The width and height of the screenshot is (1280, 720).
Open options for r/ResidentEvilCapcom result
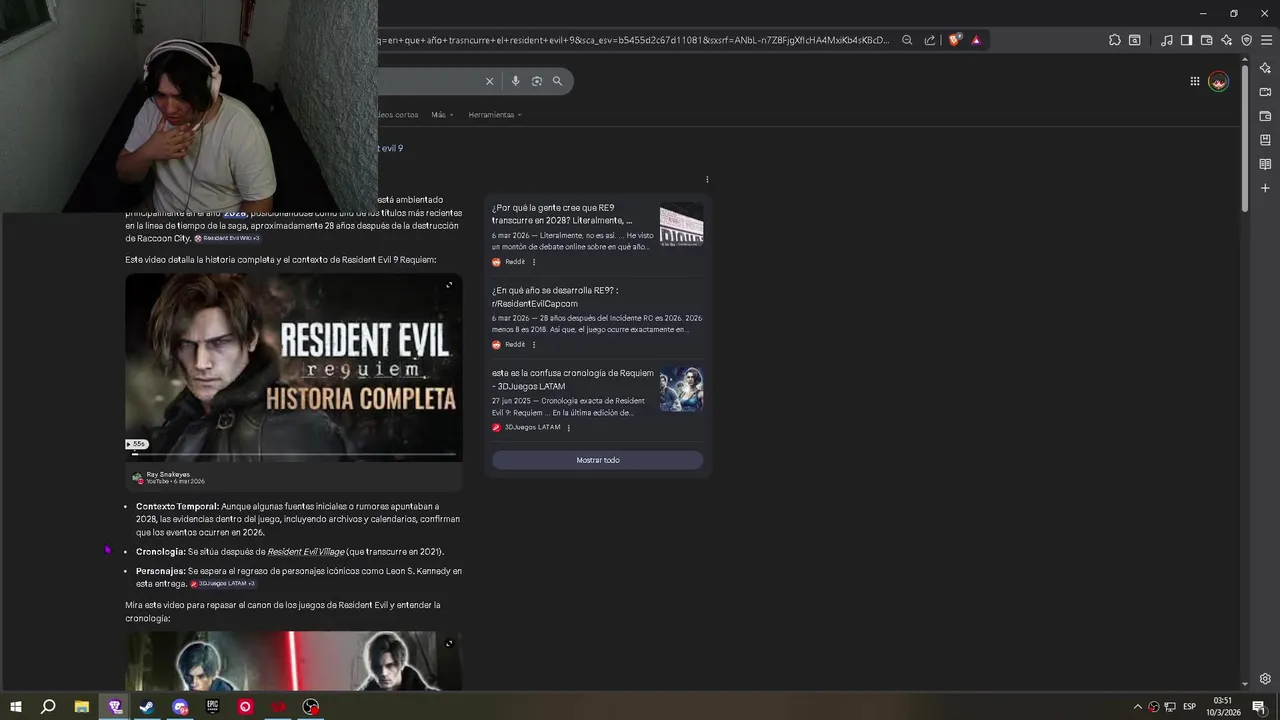point(534,344)
